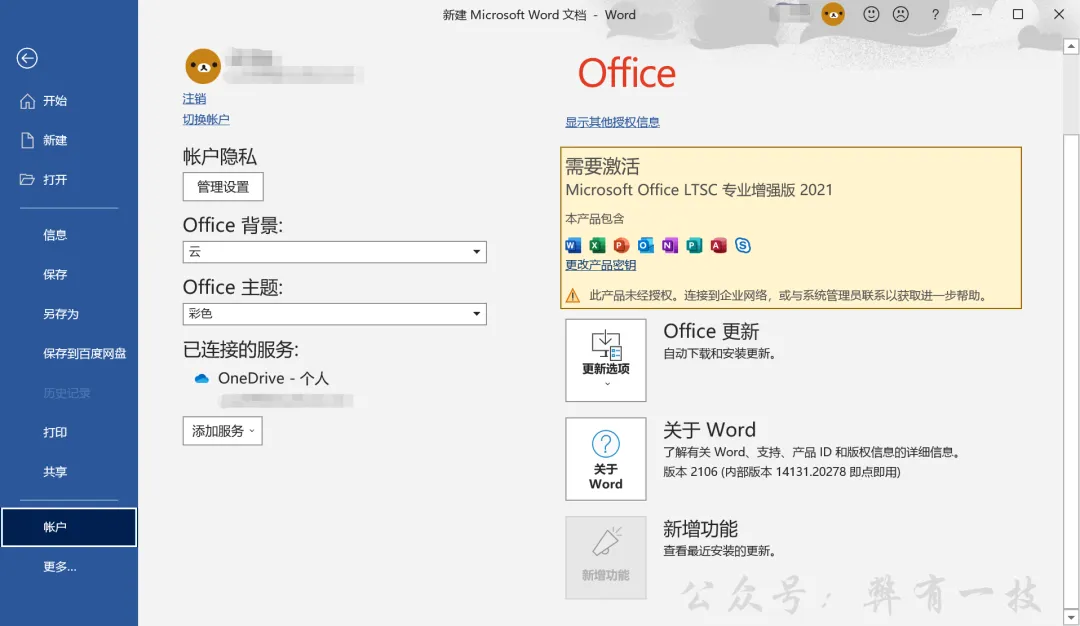Click the 注销 sign-out link
Image resolution: width=1080 pixels, height=626 pixels.
click(194, 99)
